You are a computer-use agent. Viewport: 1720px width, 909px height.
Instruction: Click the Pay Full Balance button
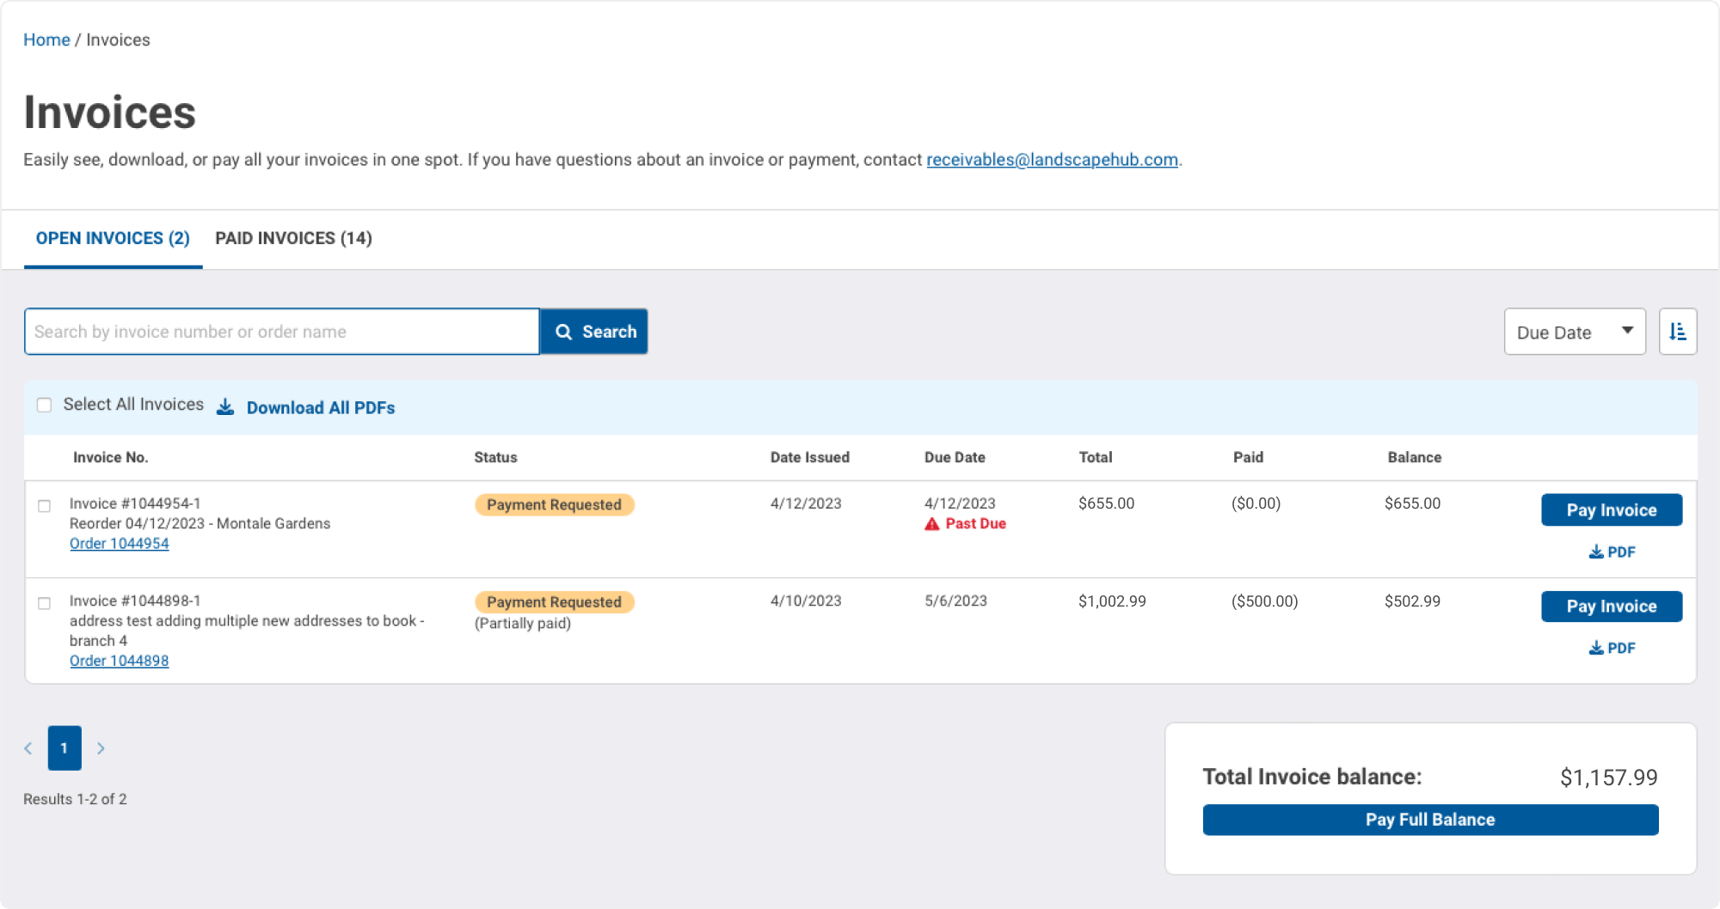(1430, 819)
